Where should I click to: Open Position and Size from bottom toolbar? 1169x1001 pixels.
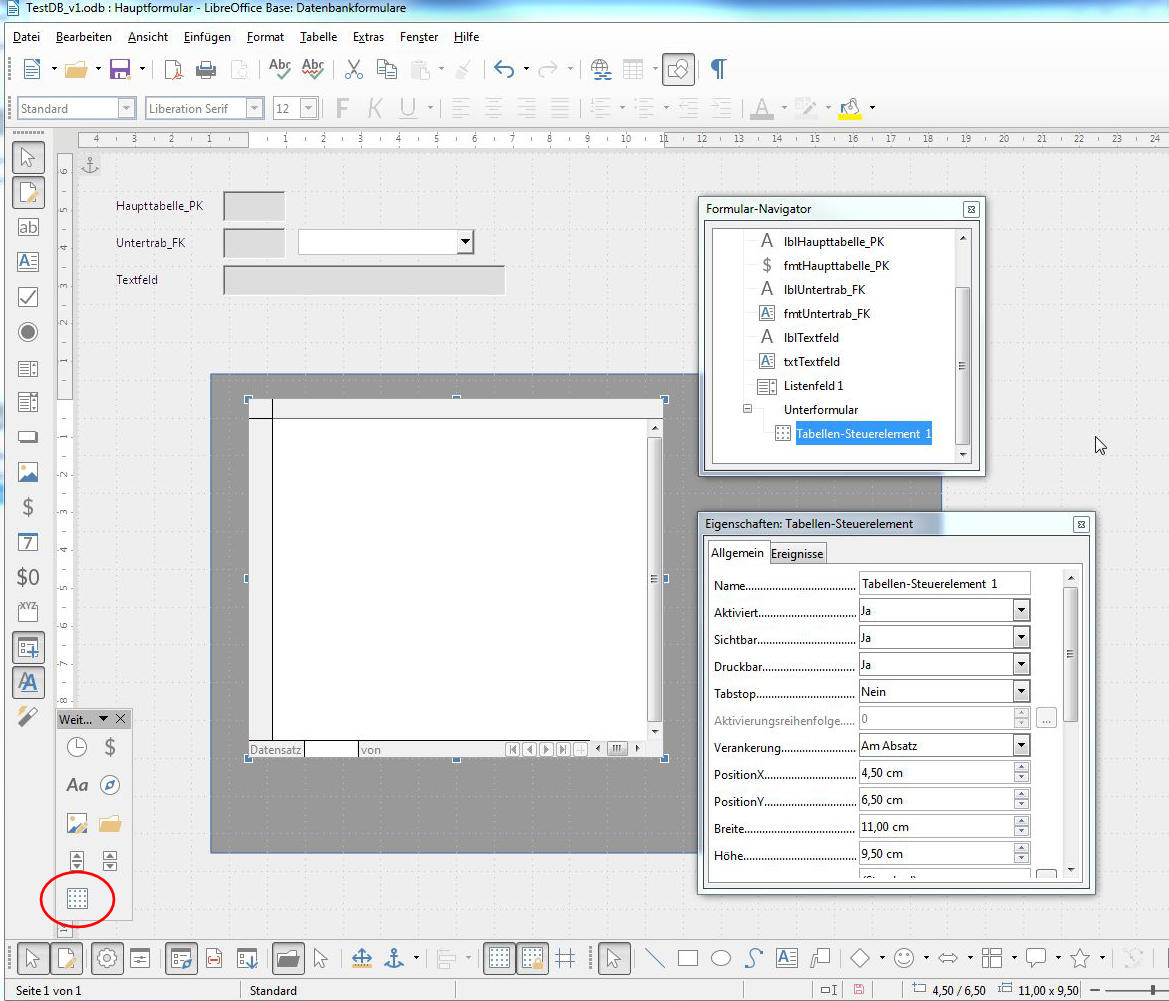(x=362, y=959)
